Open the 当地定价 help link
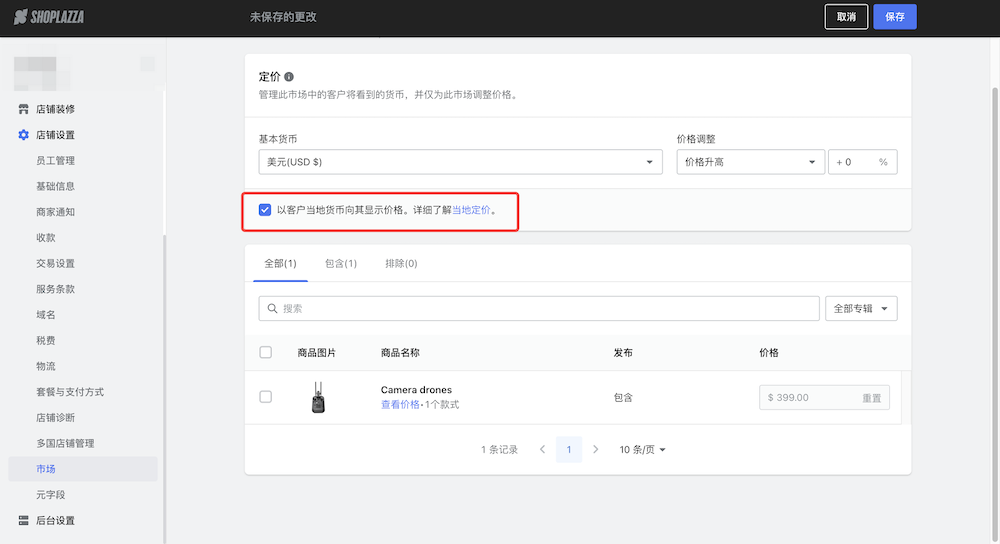The image size is (1000, 544). [x=471, y=211]
